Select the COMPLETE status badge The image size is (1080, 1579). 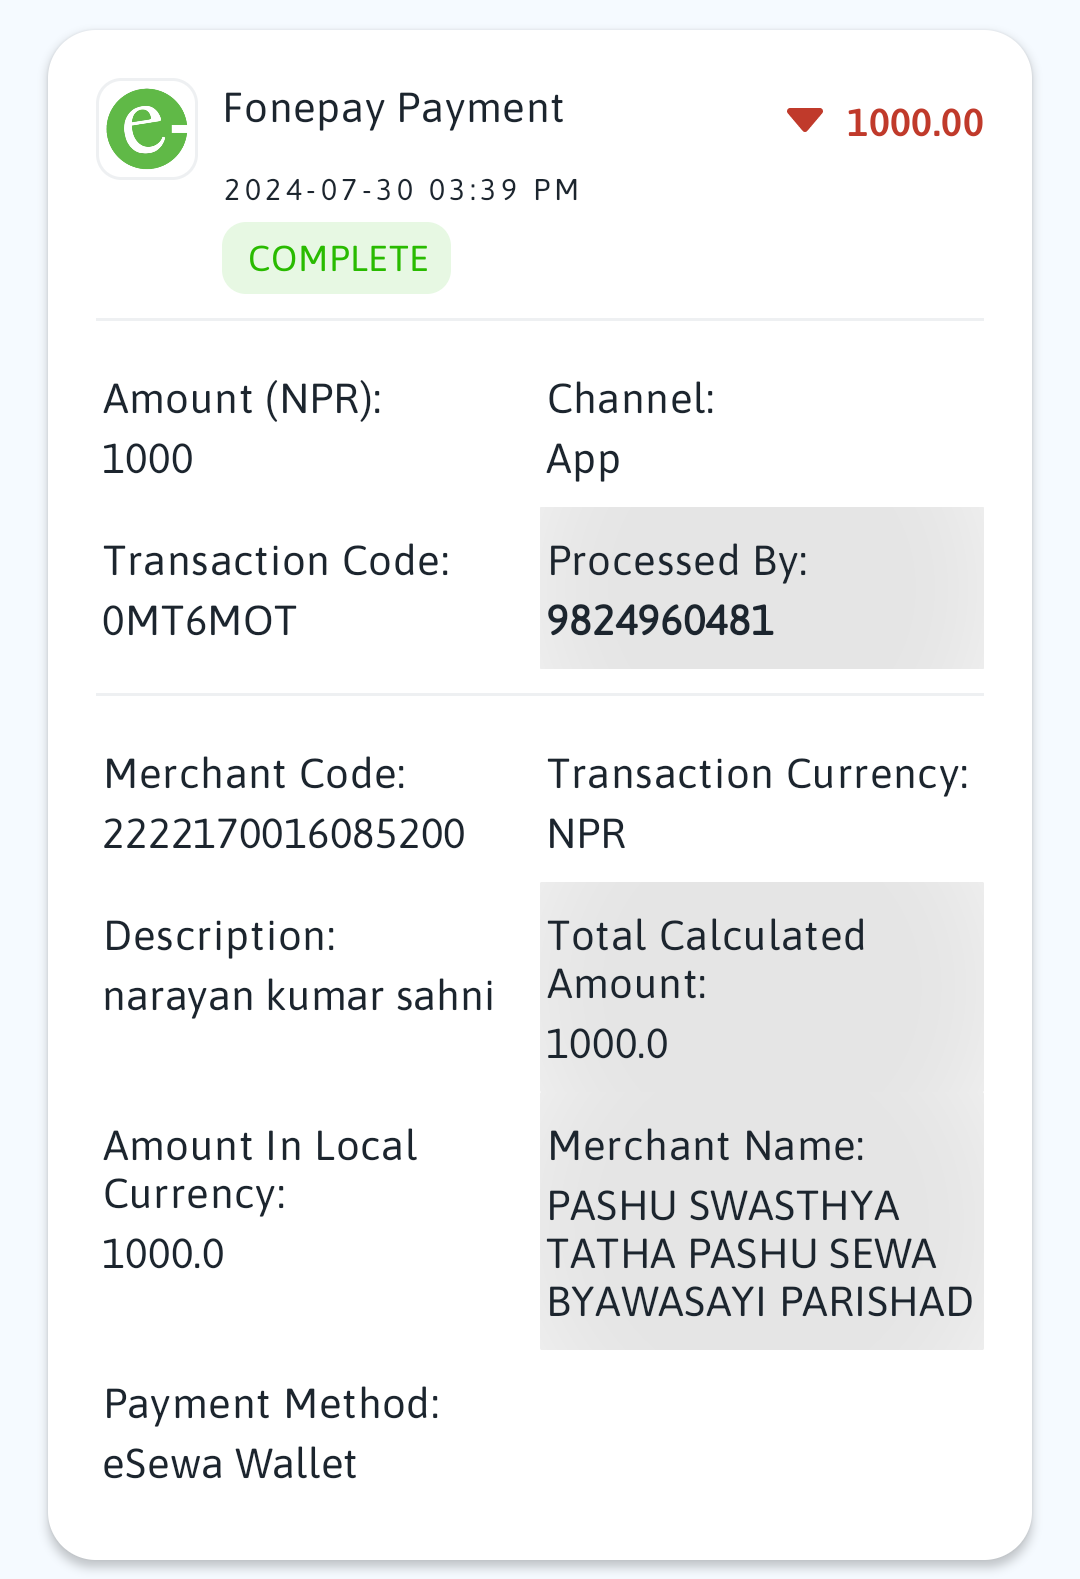pyautogui.click(x=337, y=258)
